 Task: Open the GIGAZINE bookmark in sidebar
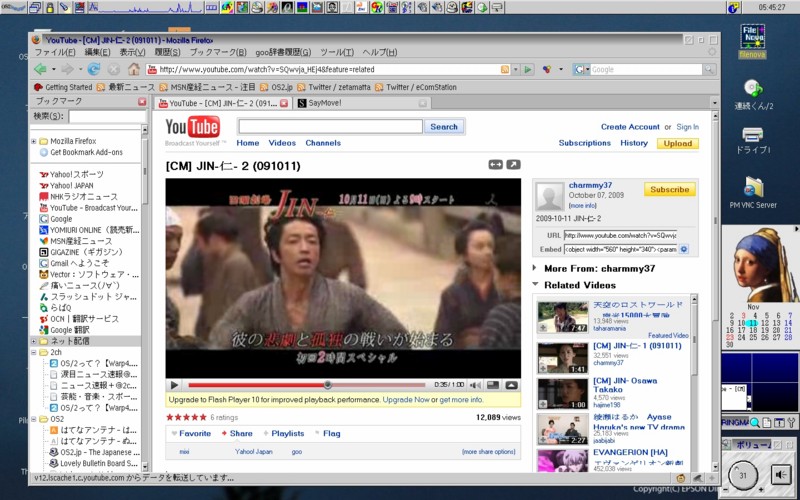point(86,252)
